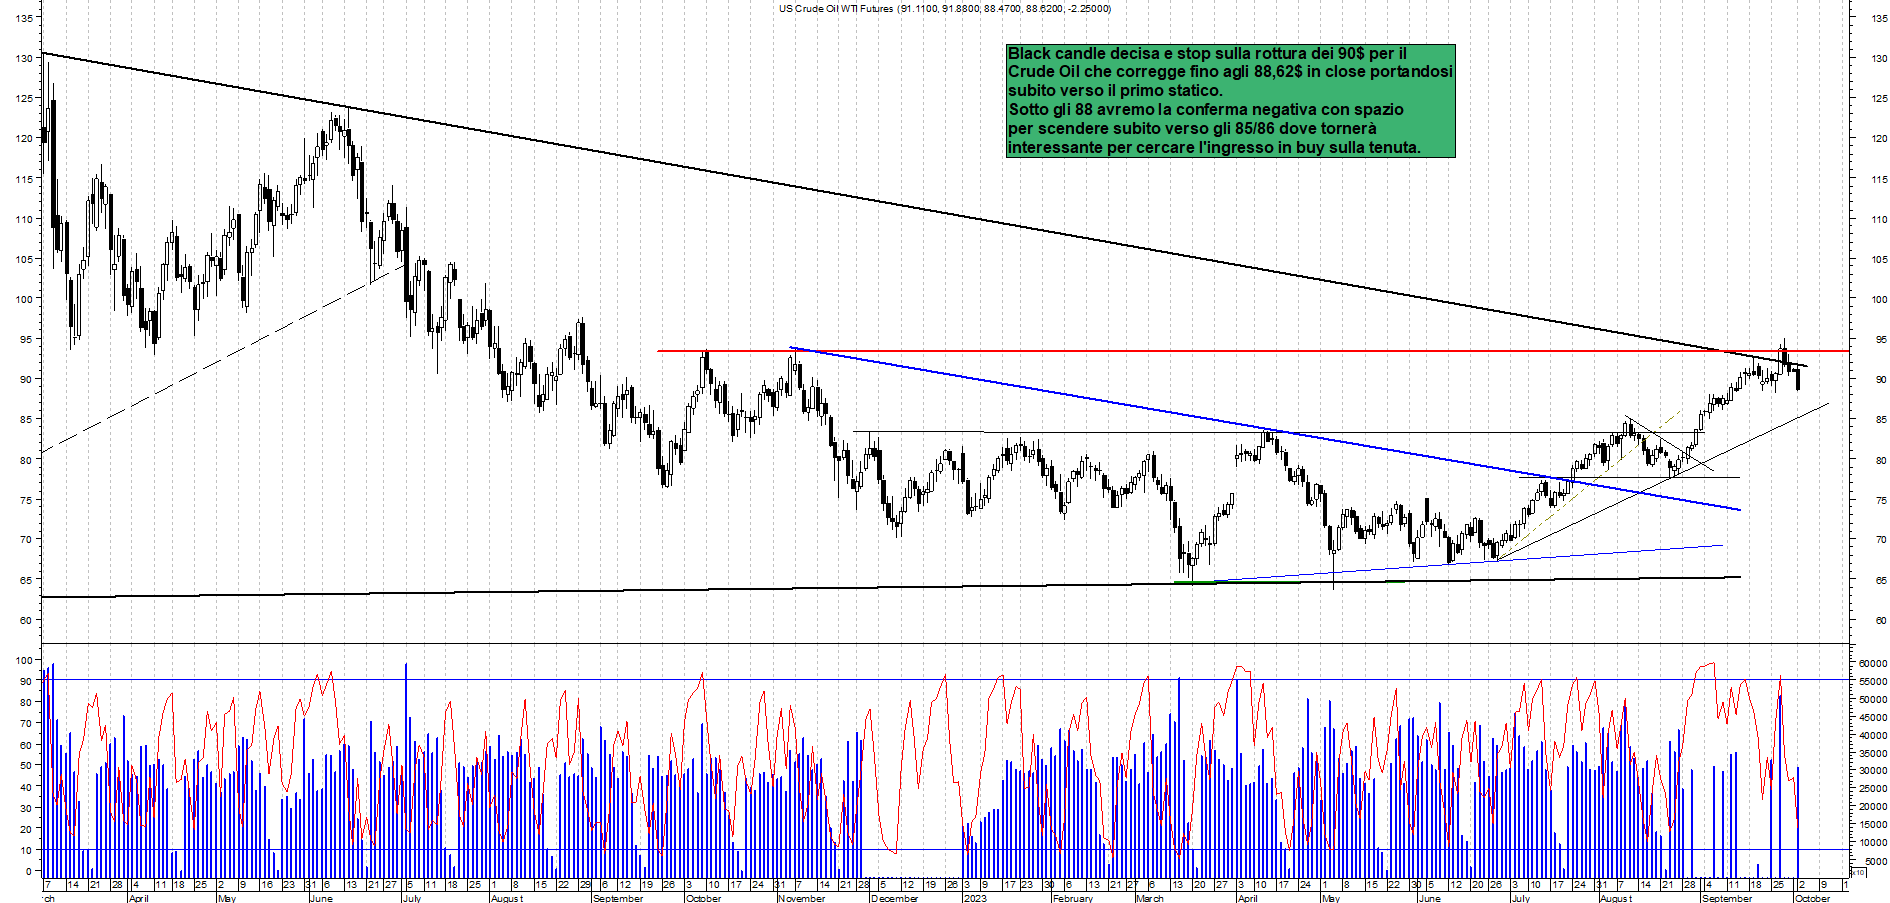Click the 45000 volume scale label
1890x903 pixels.
click(x=1873, y=717)
